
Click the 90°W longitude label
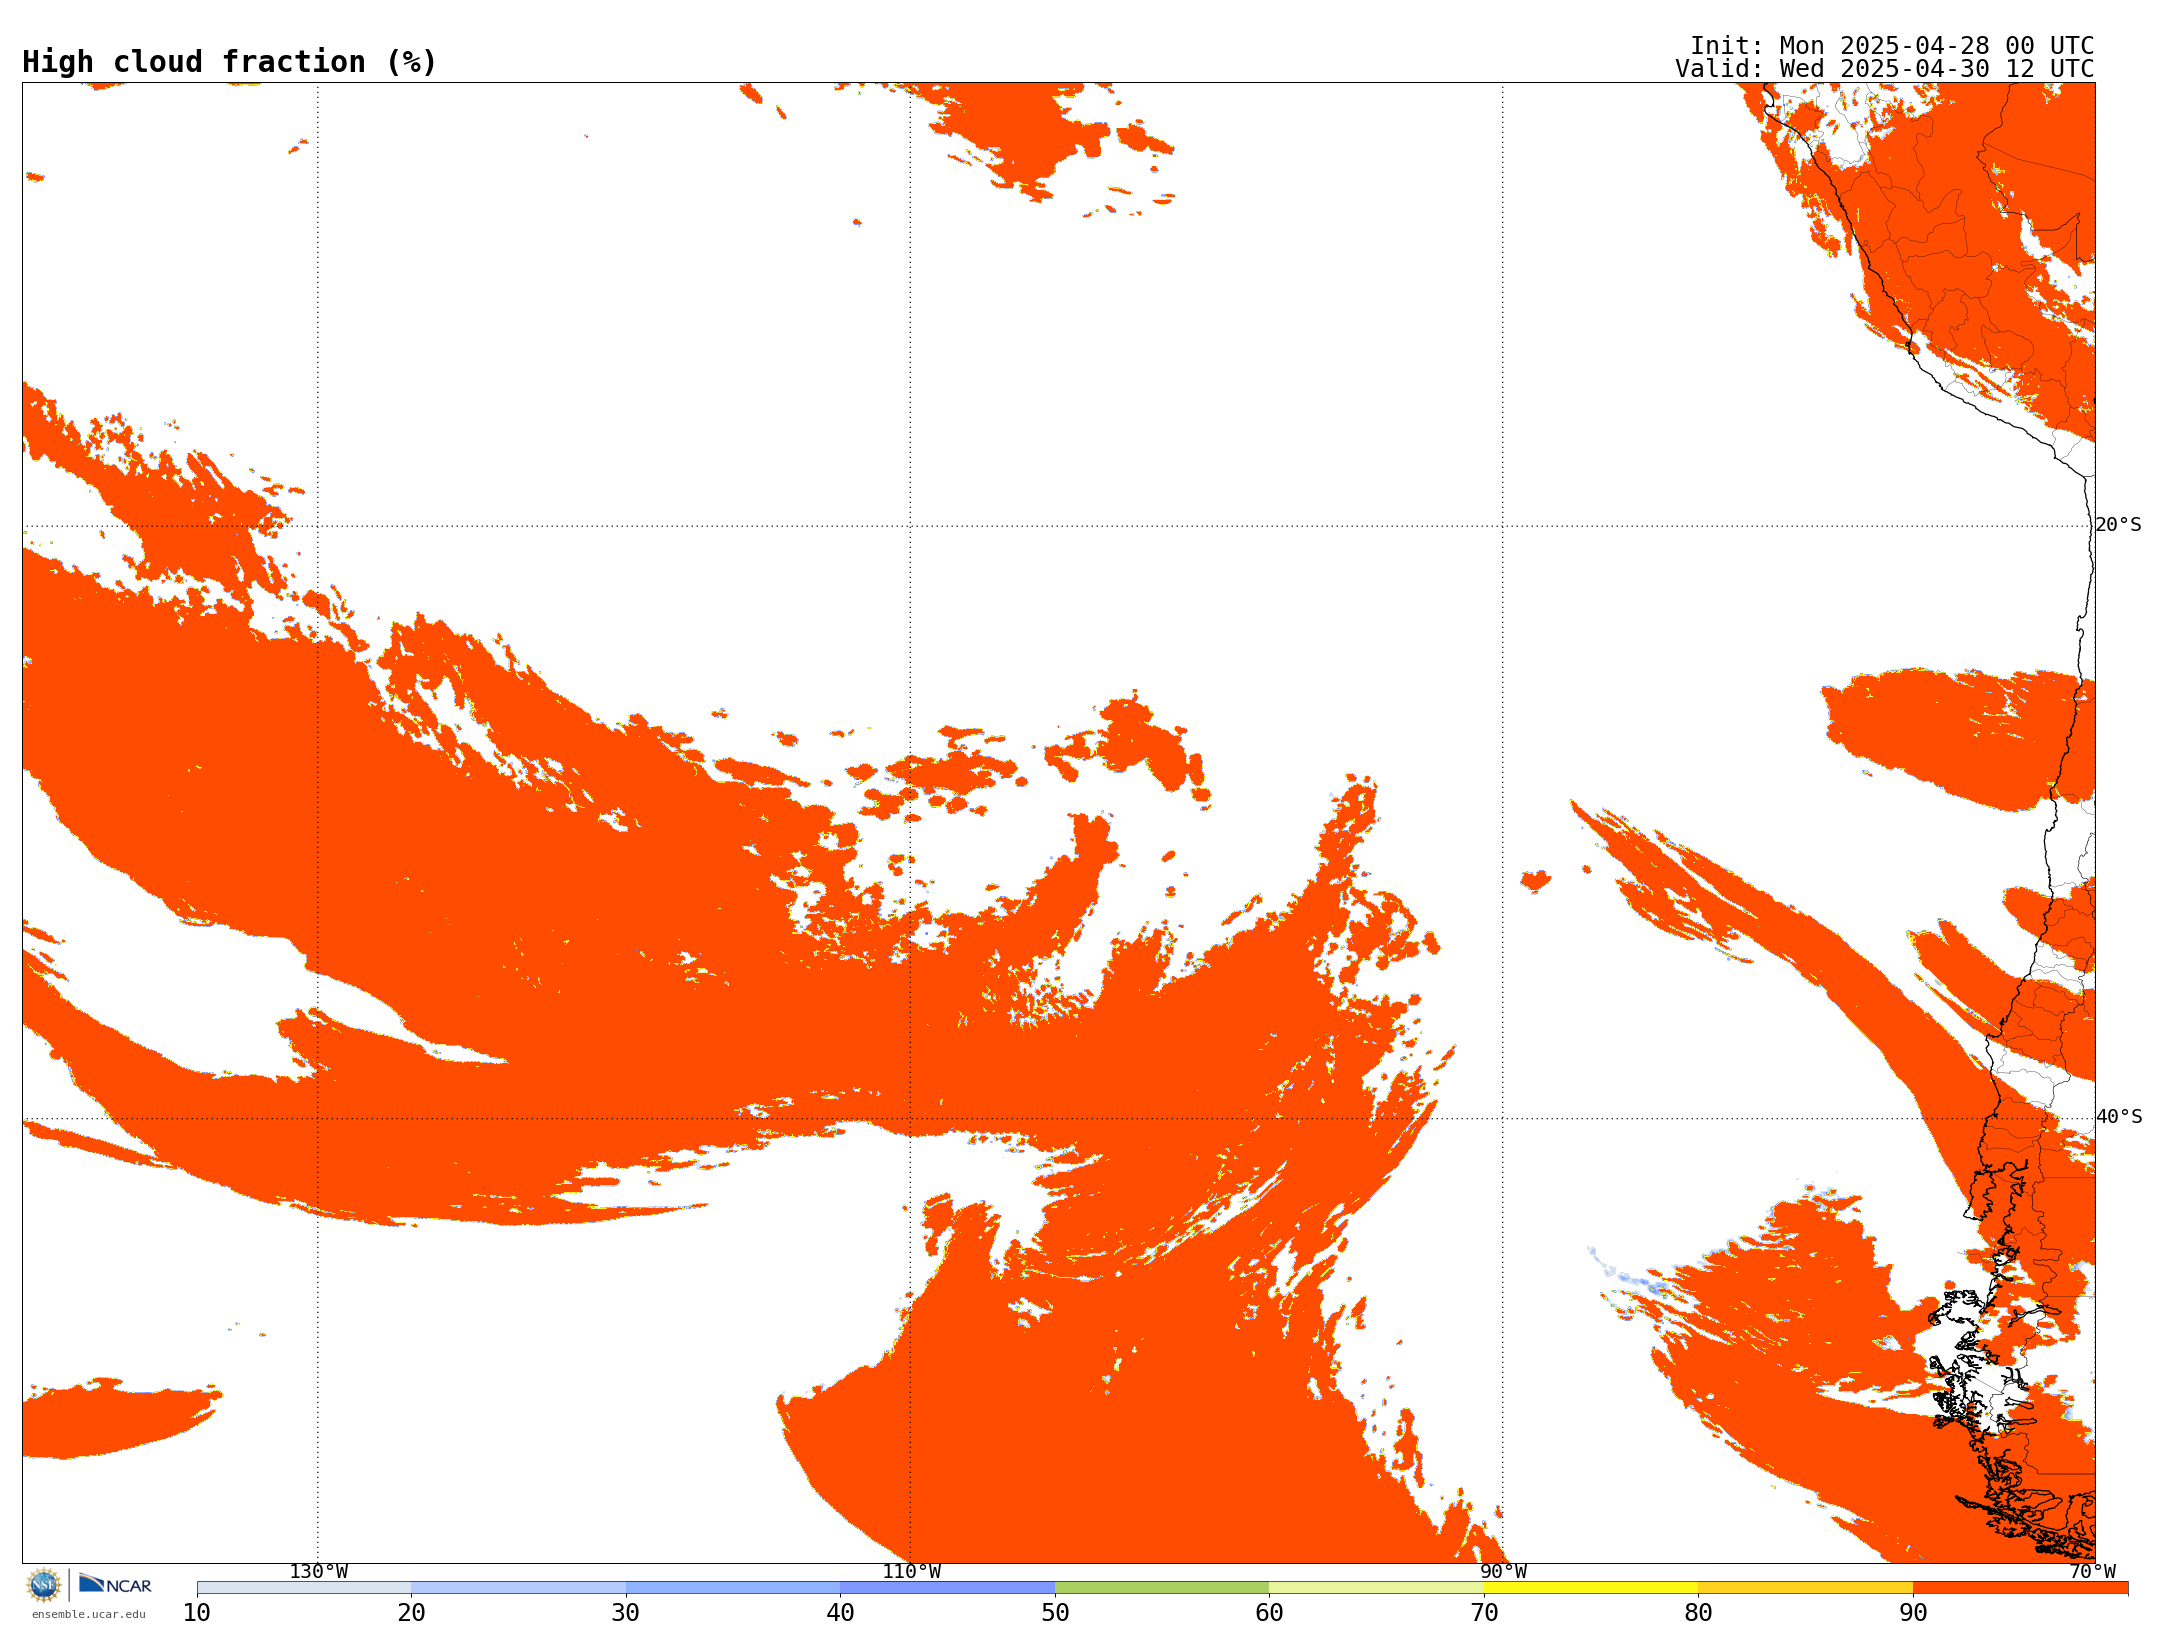click(x=1503, y=1572)
